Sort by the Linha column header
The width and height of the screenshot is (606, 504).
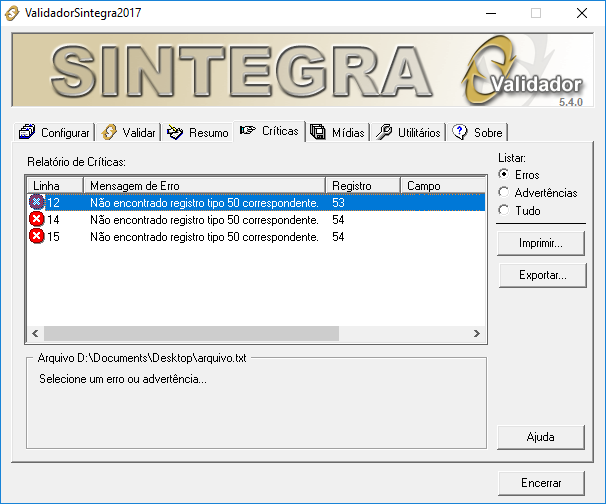pos(55,186)
